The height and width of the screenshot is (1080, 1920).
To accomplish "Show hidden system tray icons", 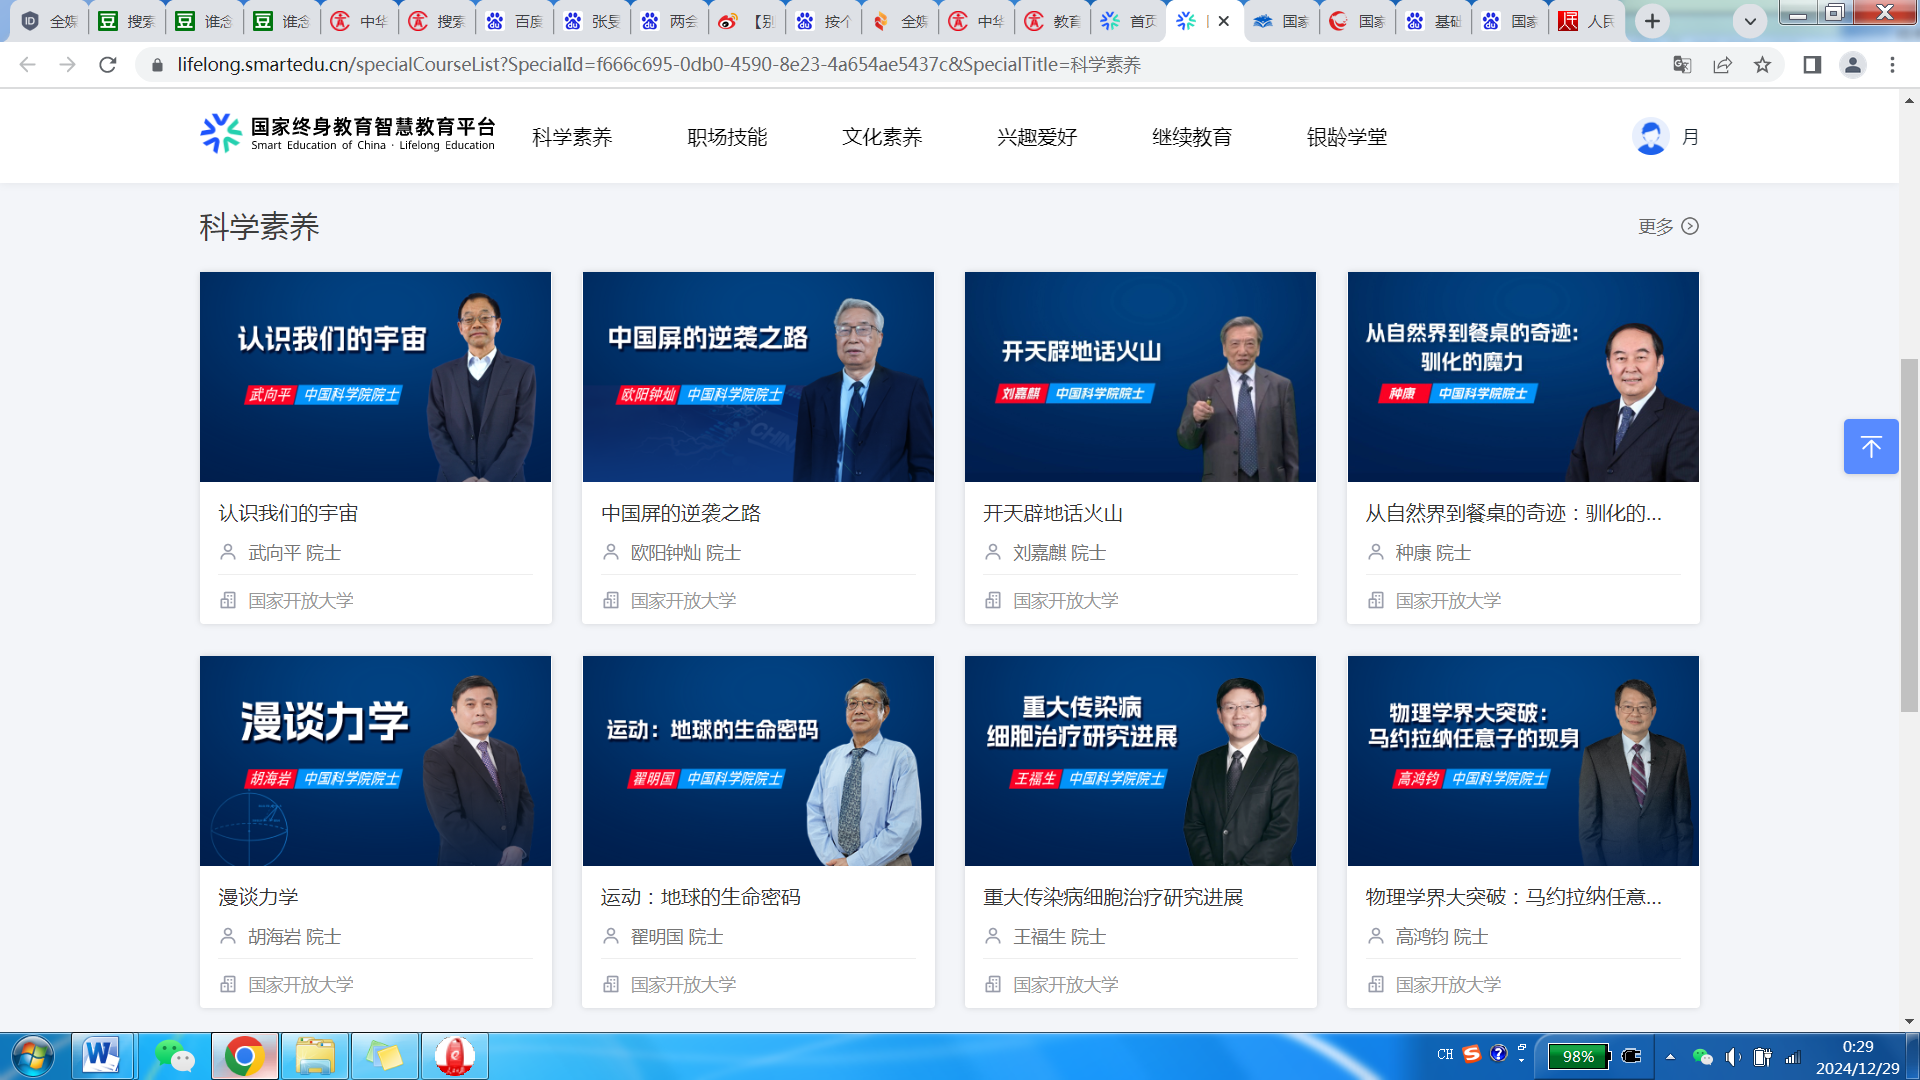I will click(1670, 1056).
